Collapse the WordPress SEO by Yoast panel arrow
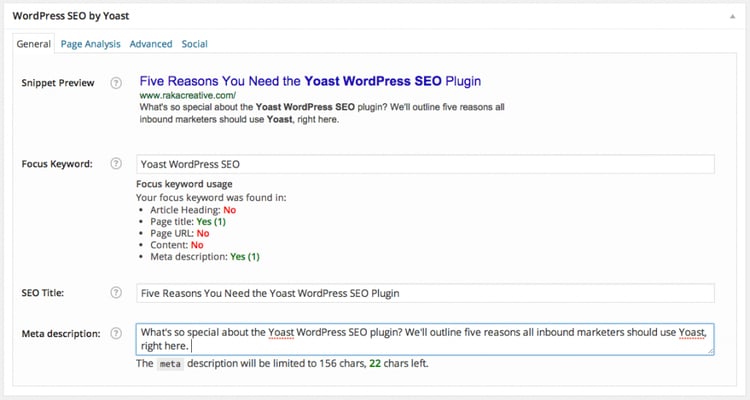750x400 pixels. [732, 16]
